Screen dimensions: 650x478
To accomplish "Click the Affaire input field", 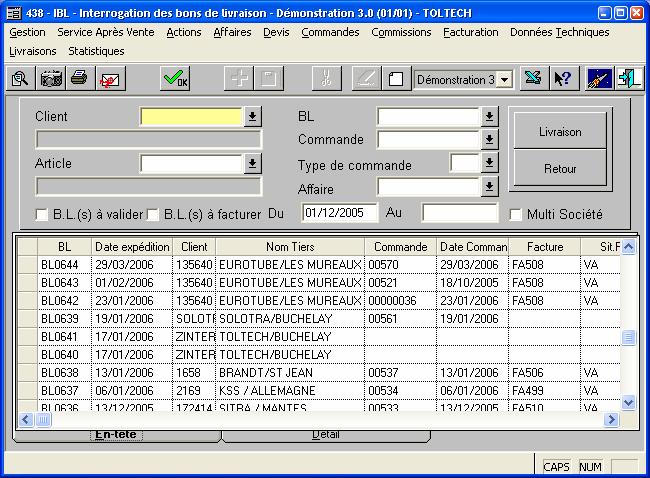I will [x=429, y=187].
